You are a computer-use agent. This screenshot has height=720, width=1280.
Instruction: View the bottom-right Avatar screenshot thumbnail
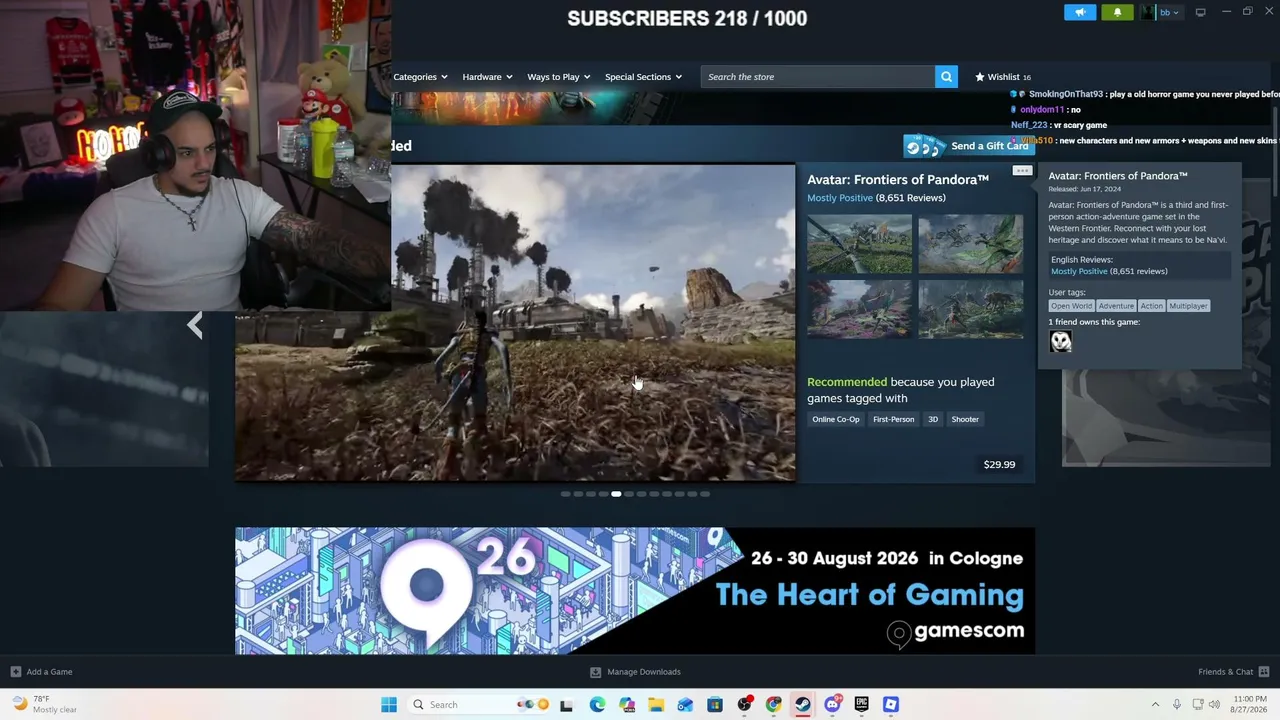[971, 309]
